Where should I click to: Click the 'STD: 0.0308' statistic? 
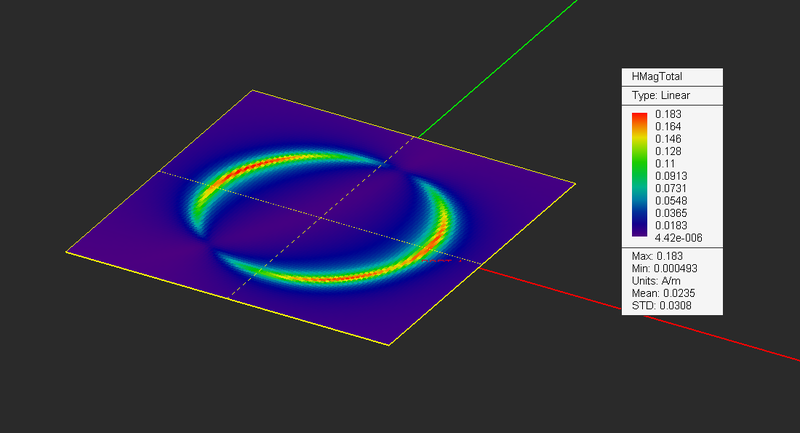click(661, 305)
